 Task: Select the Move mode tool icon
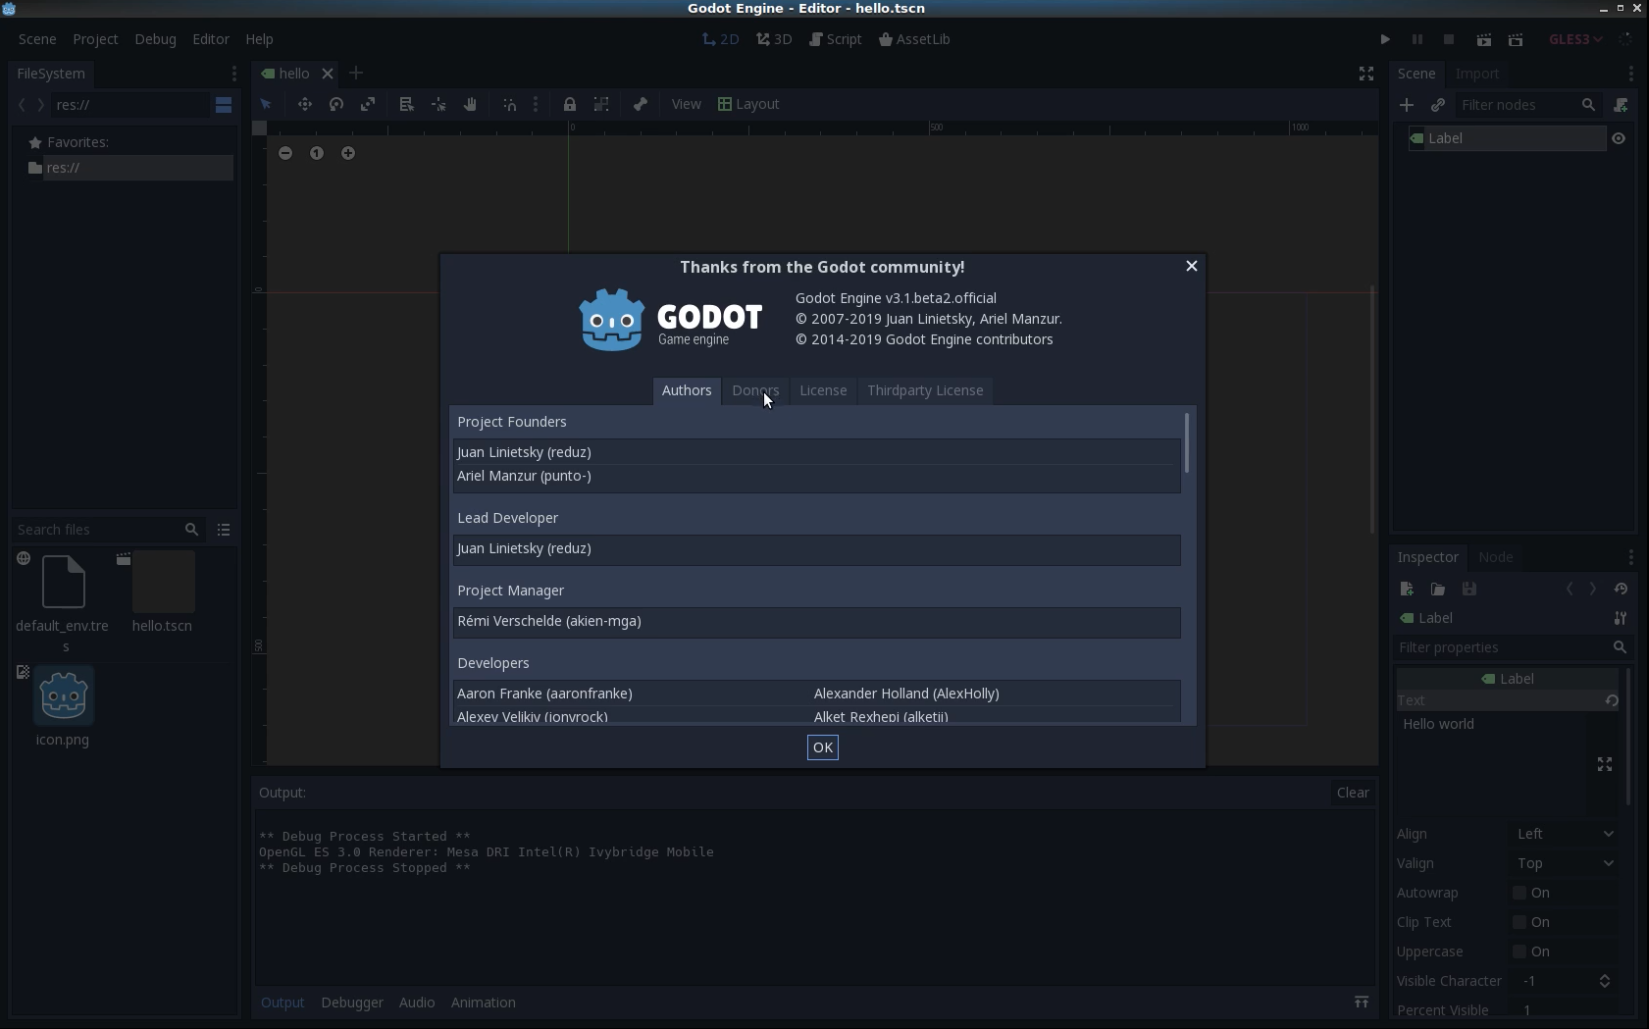click(x=304, y=104)
